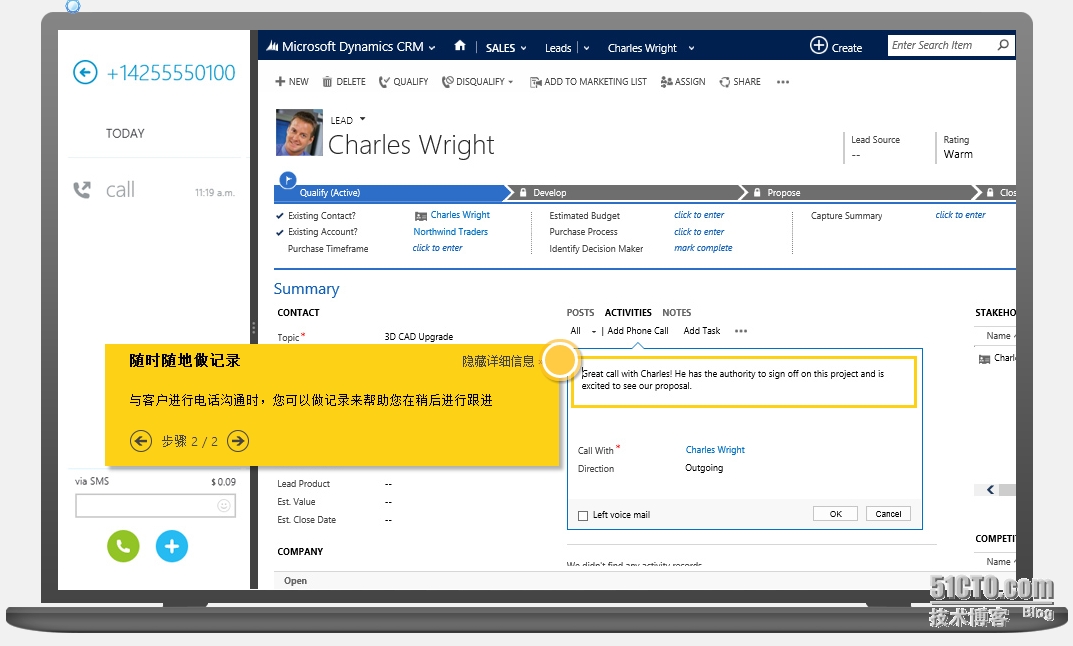
Task: Click to enter Purchase Timeframe
Action: point(437,248)
